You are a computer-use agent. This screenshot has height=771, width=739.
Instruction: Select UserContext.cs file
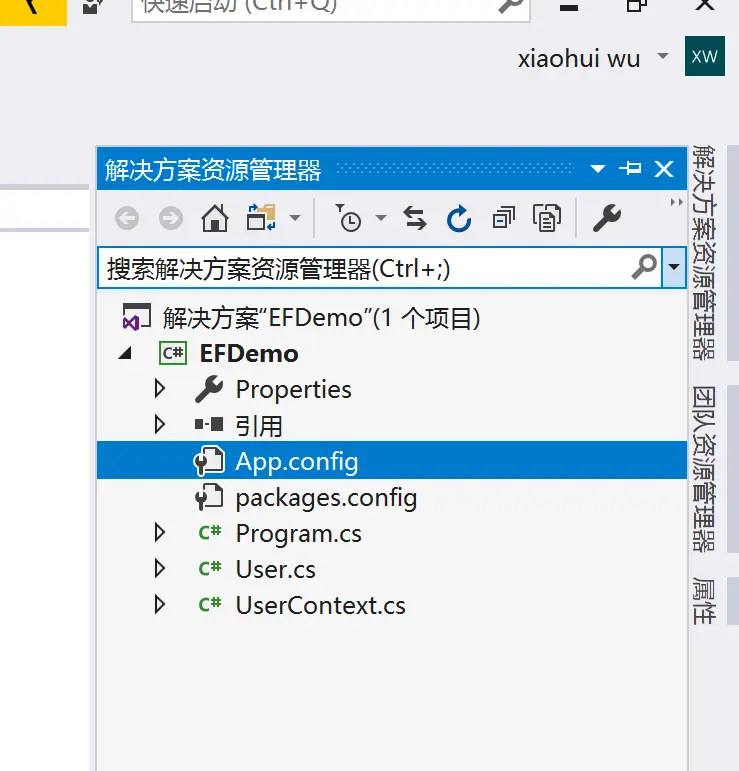click(321, 605)
